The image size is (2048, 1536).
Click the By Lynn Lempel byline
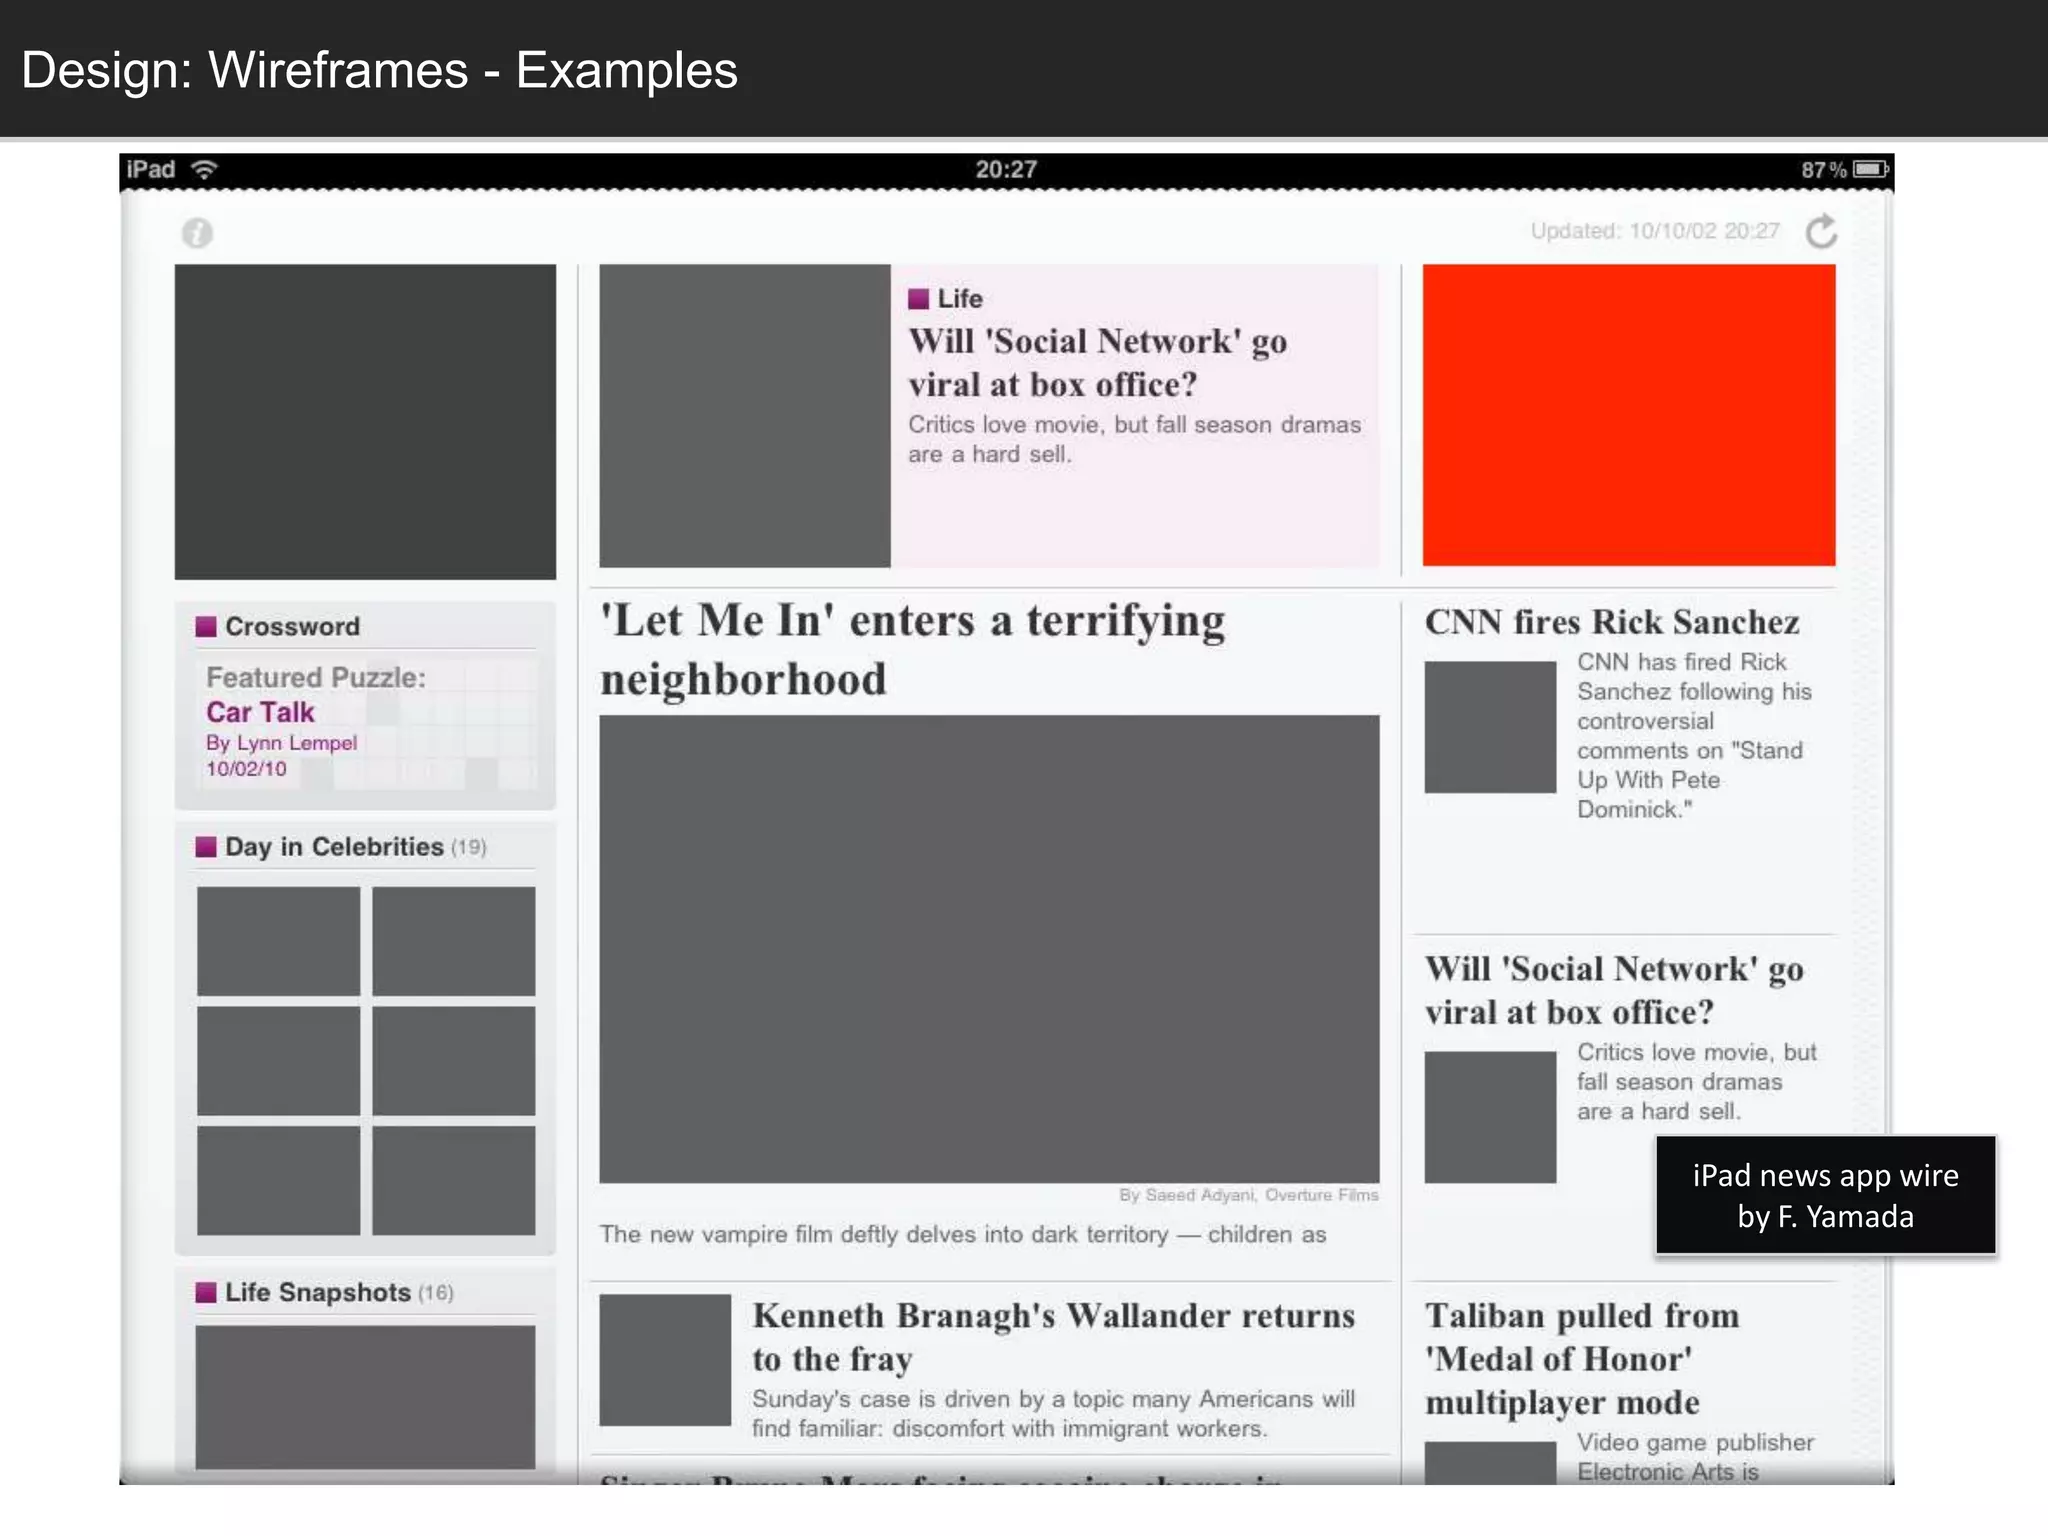pyautogui.click(x=281, y=743)
